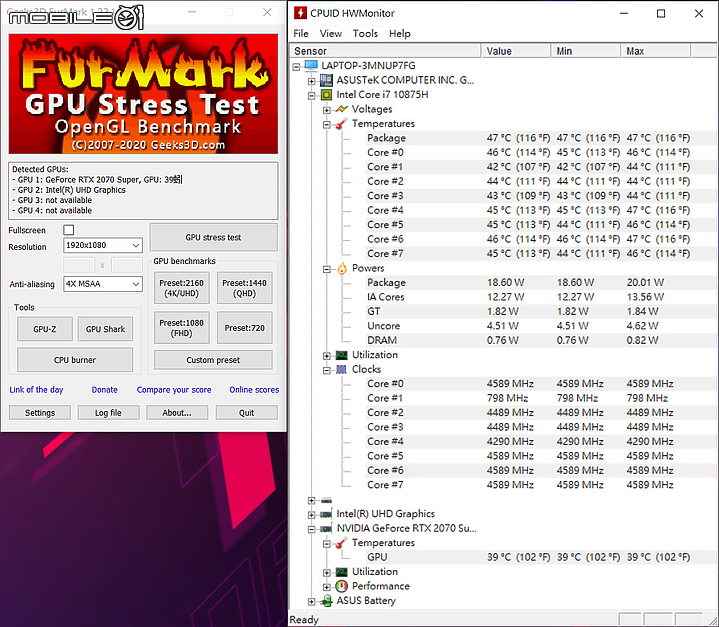Click the NVIDIA GeForce RTX card icon

326,529
